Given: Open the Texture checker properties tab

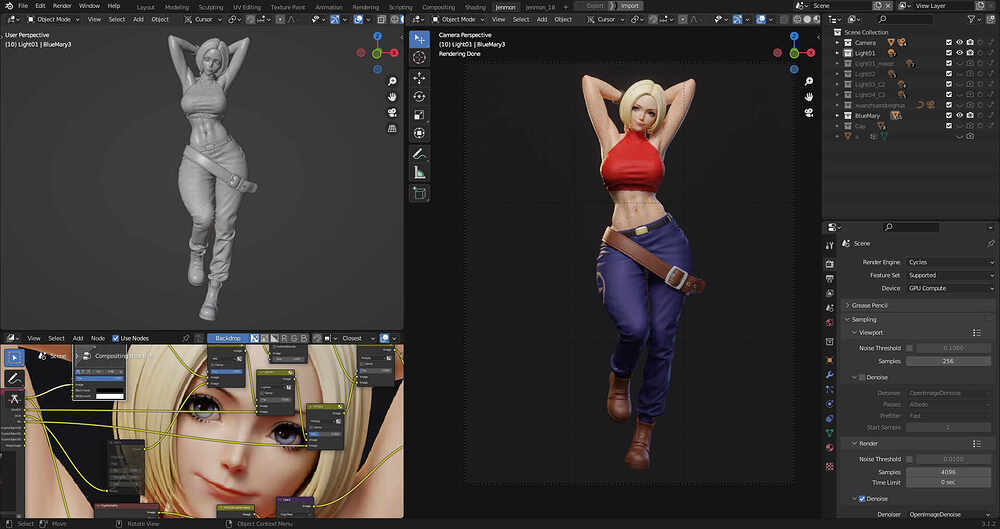Looking at the screenshot, I should tap(830, 466).
